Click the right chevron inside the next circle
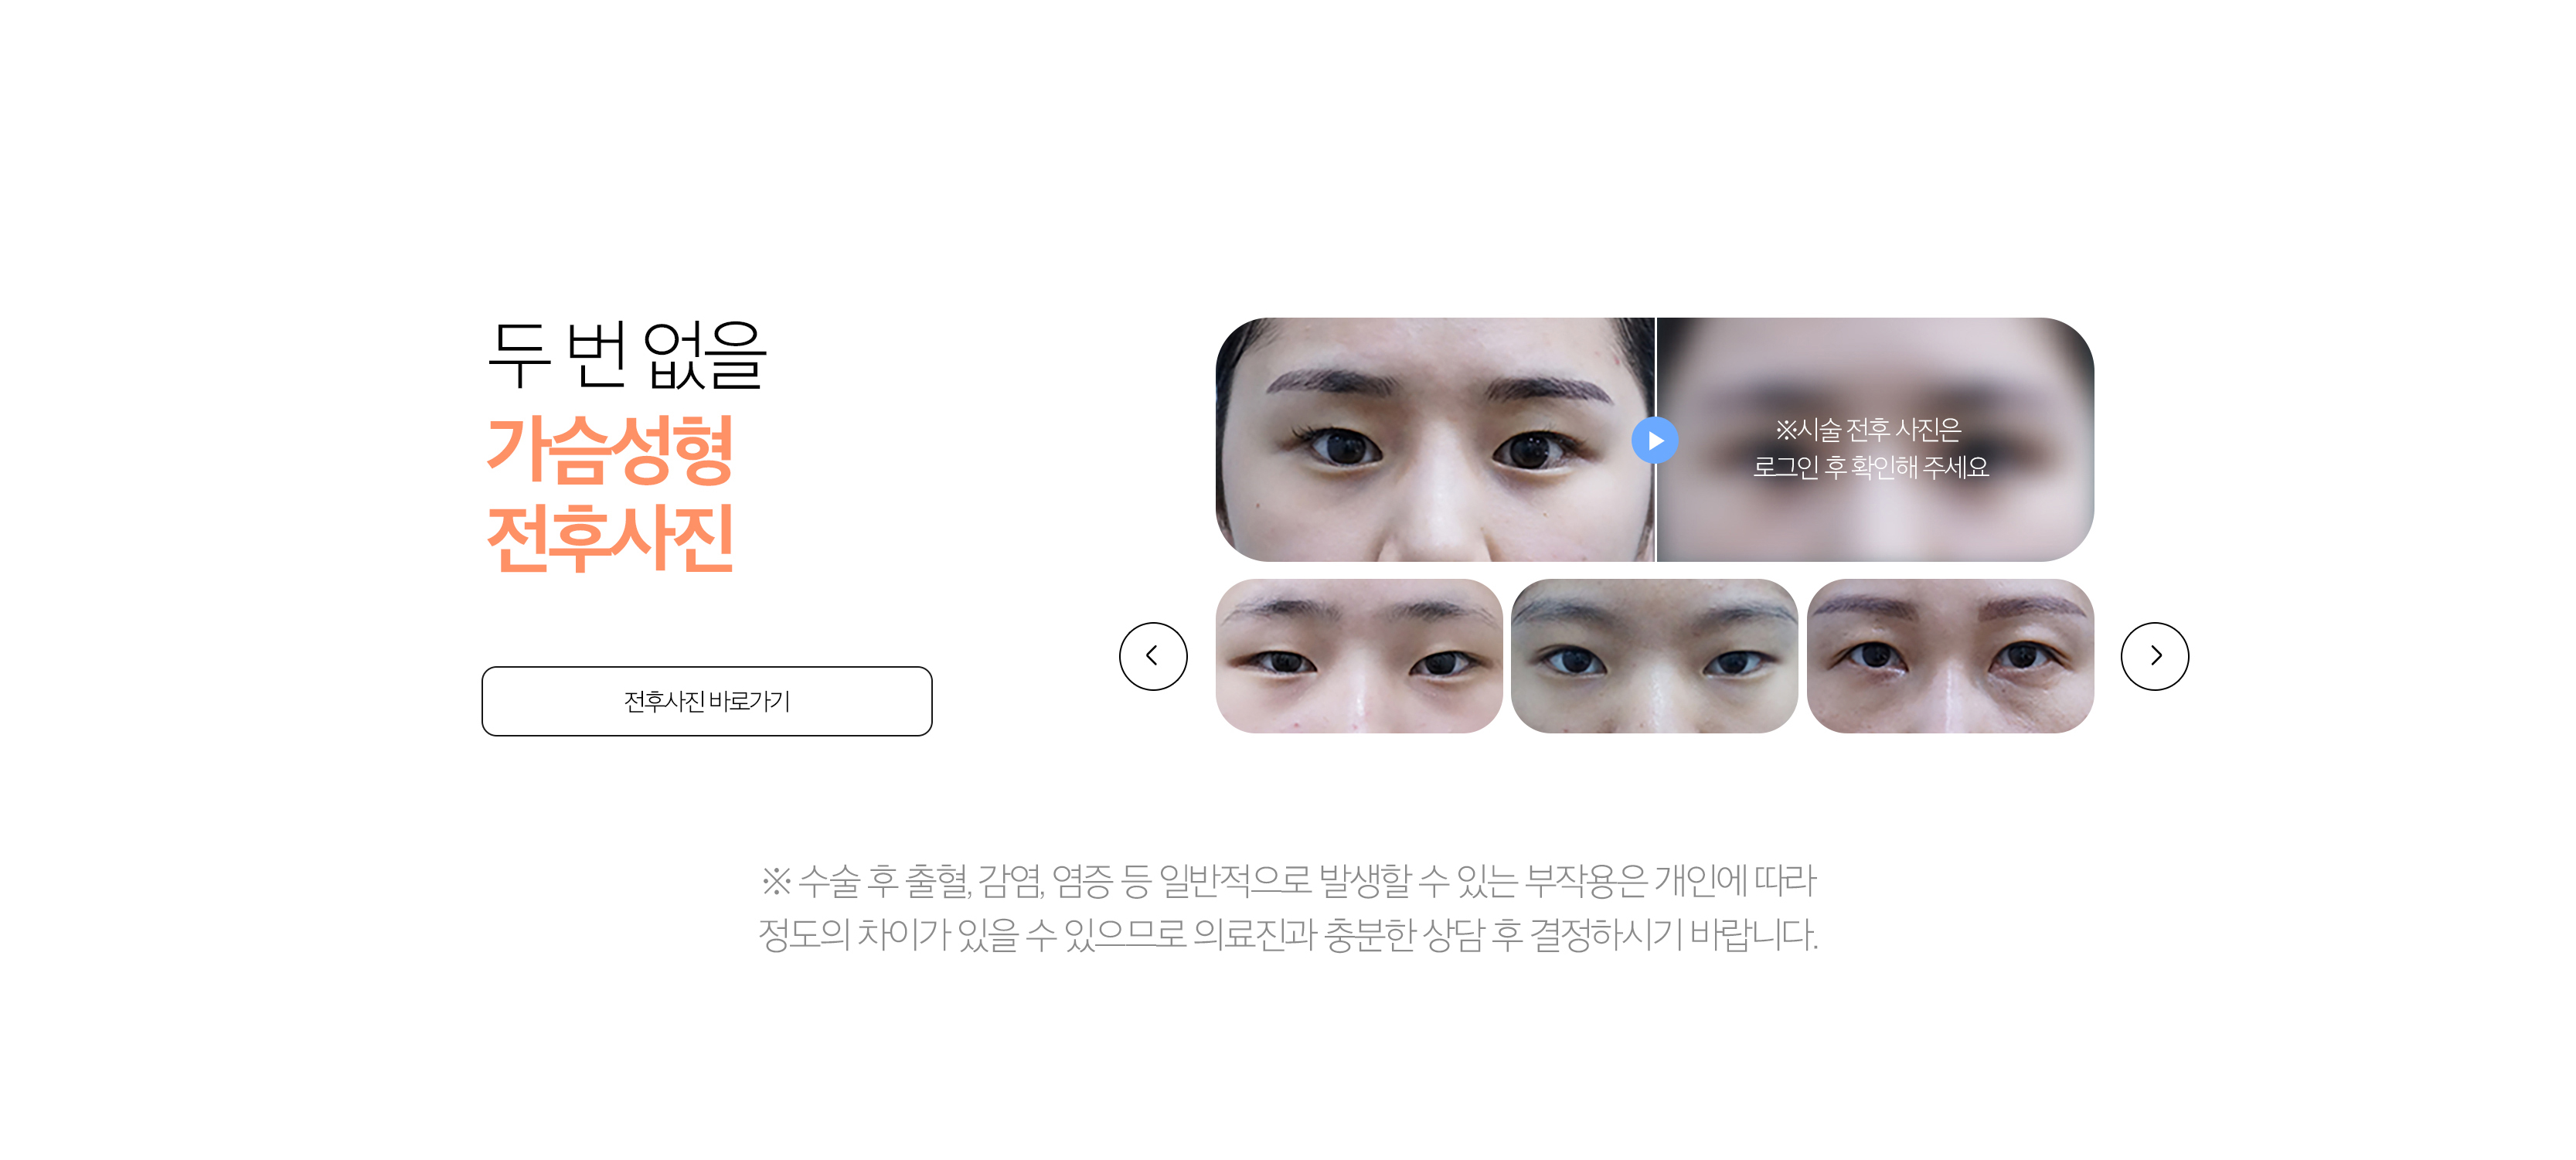2576x1160 pixels. coord(2157,656)
